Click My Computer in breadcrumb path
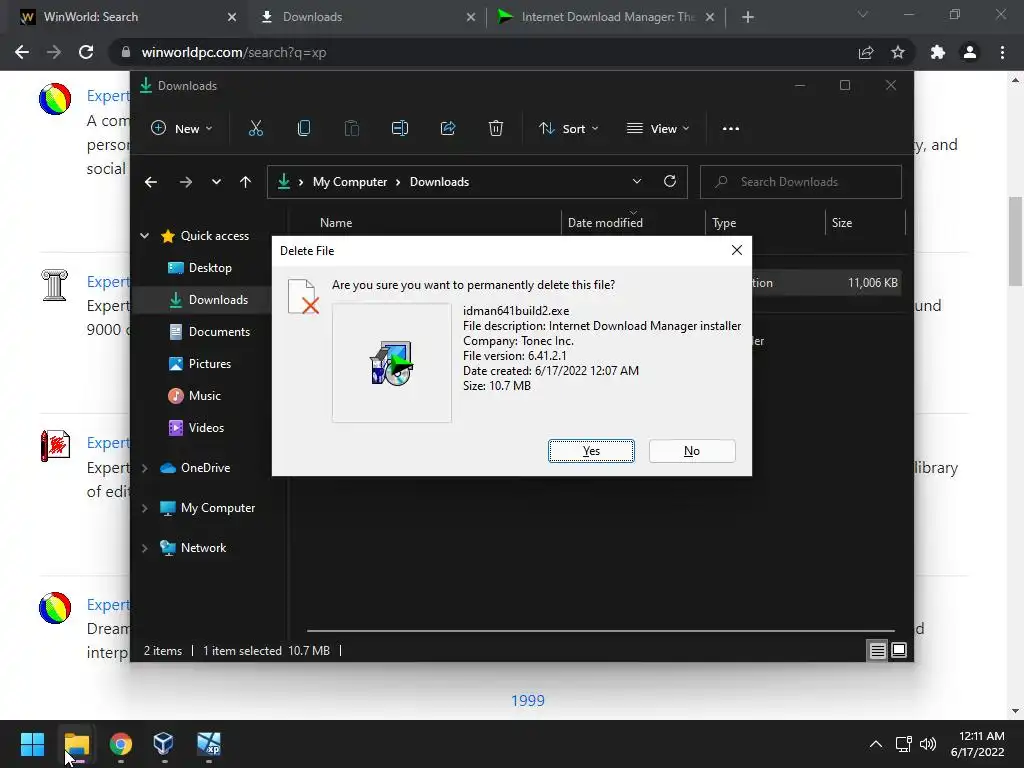 coord(349,182)
